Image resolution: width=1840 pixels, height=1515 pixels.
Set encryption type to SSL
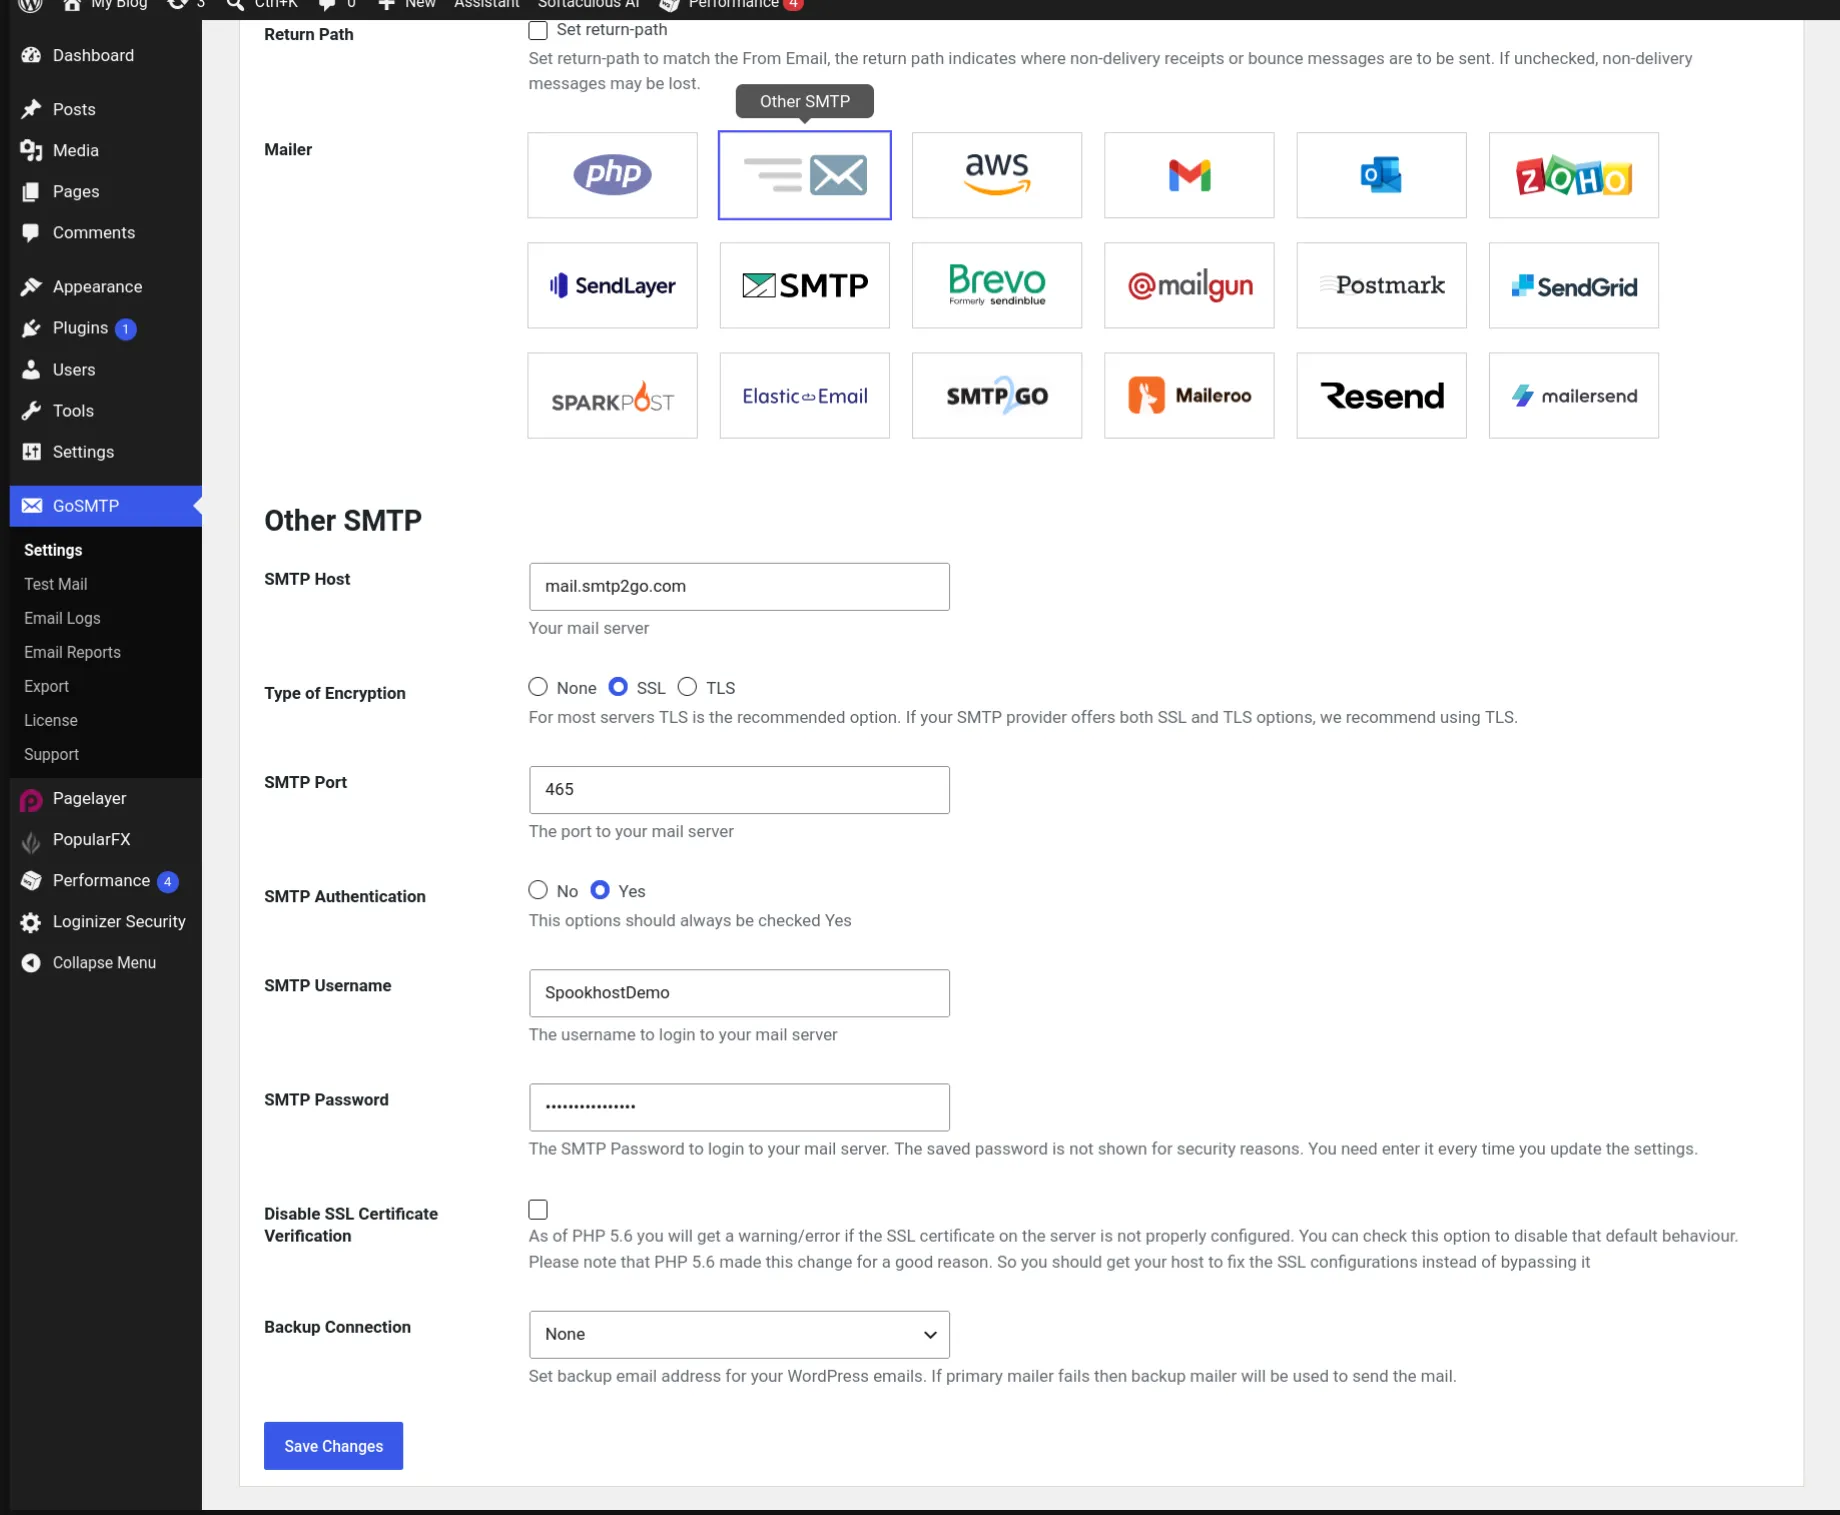618,687
